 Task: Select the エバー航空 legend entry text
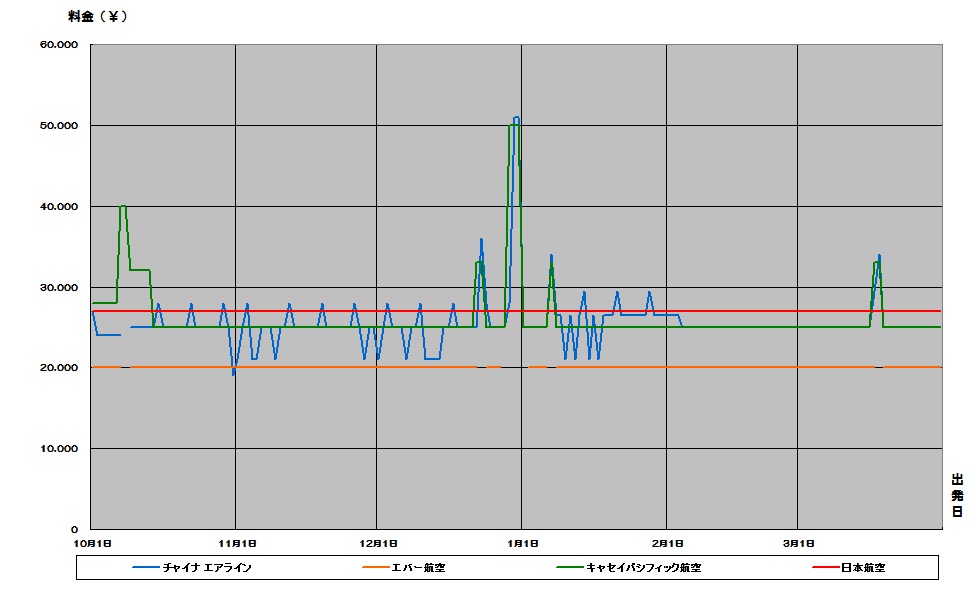[419, 567]
